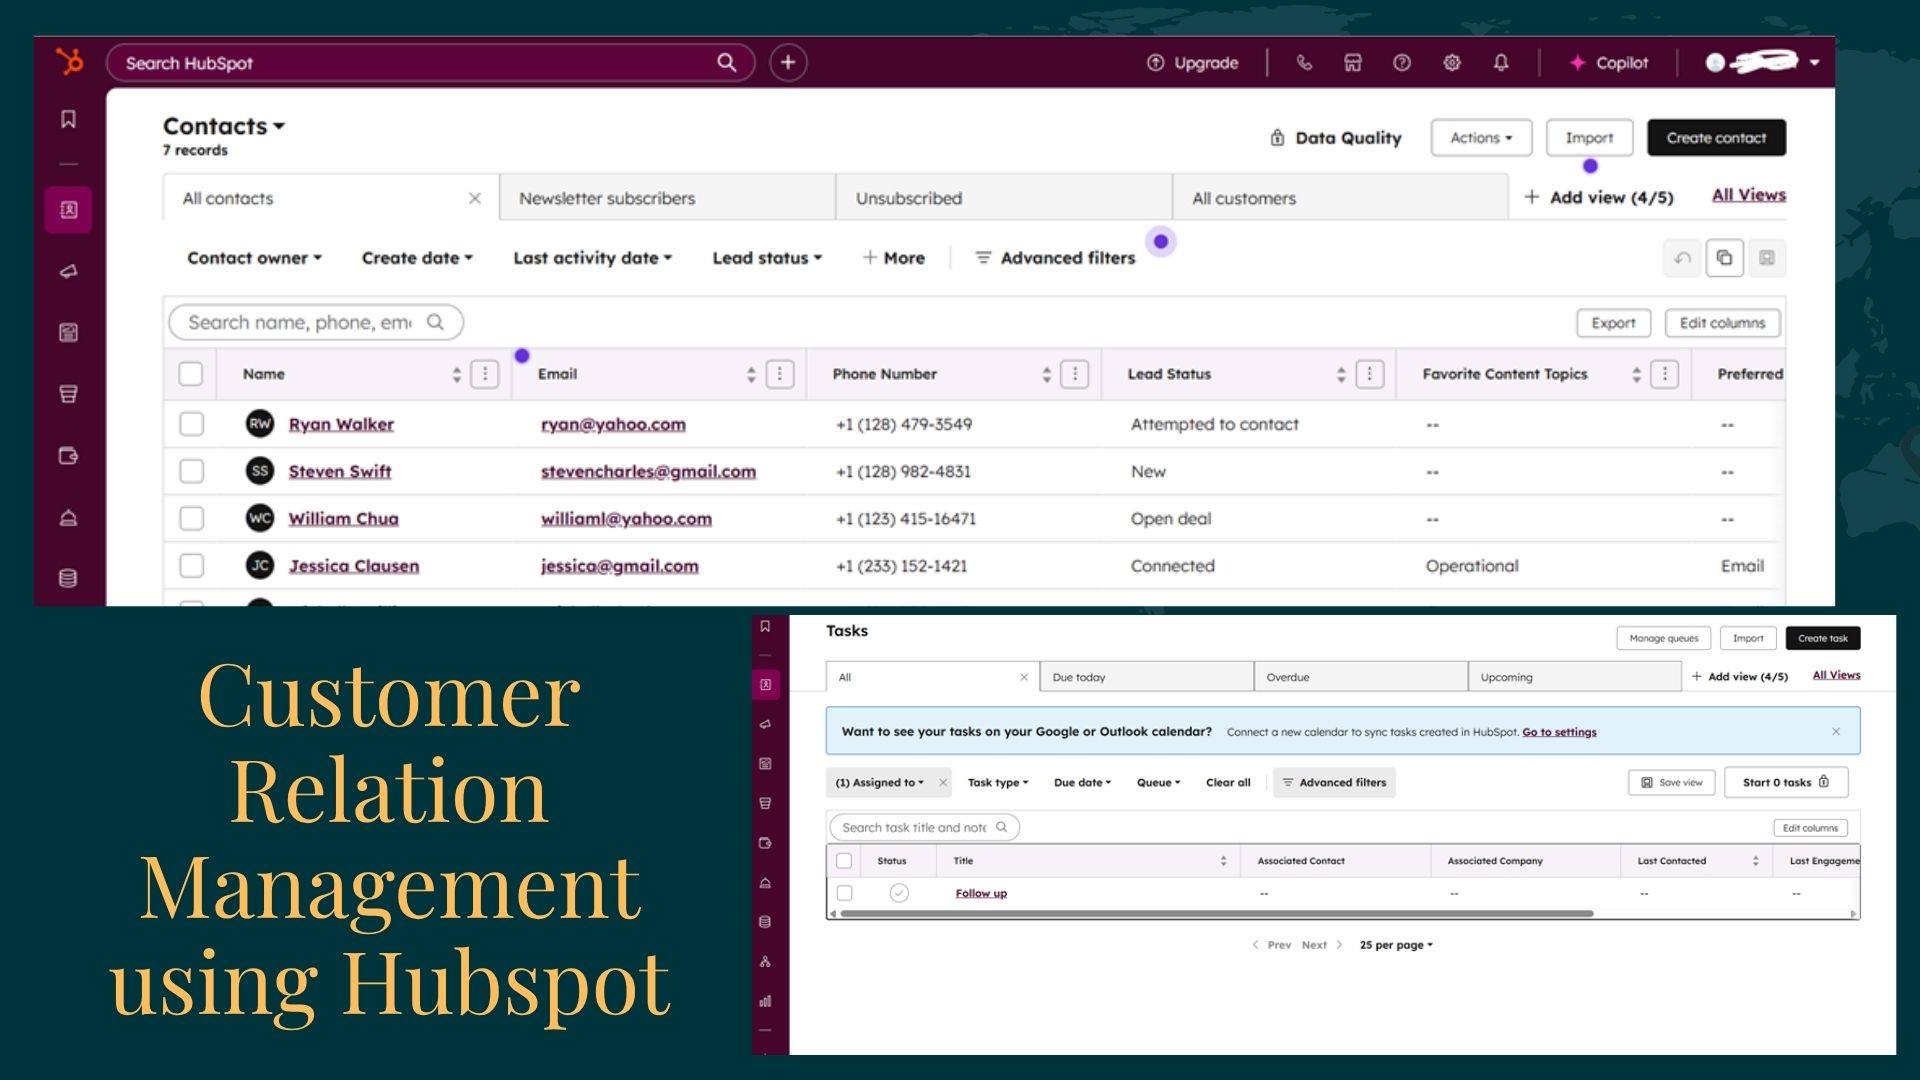The height and width of the screenshot is (1080, 1920).
Task: Open the account menu dropdown arrow
Action: click(x=1814, y=63)
